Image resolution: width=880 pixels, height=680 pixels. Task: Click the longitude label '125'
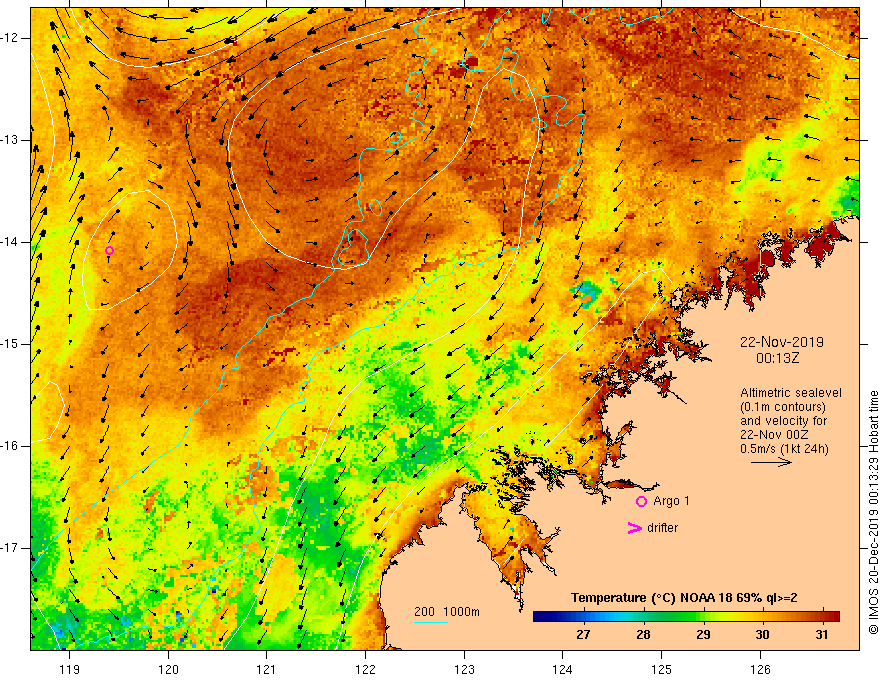661,669
